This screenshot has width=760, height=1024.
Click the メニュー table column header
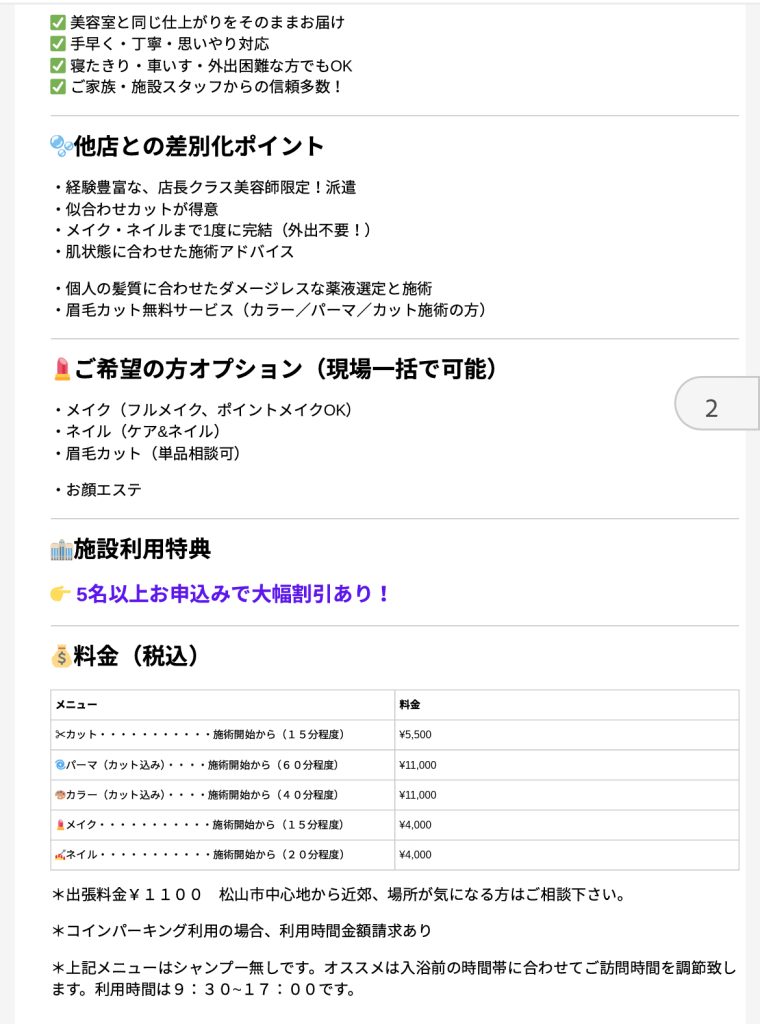point(77,705)
